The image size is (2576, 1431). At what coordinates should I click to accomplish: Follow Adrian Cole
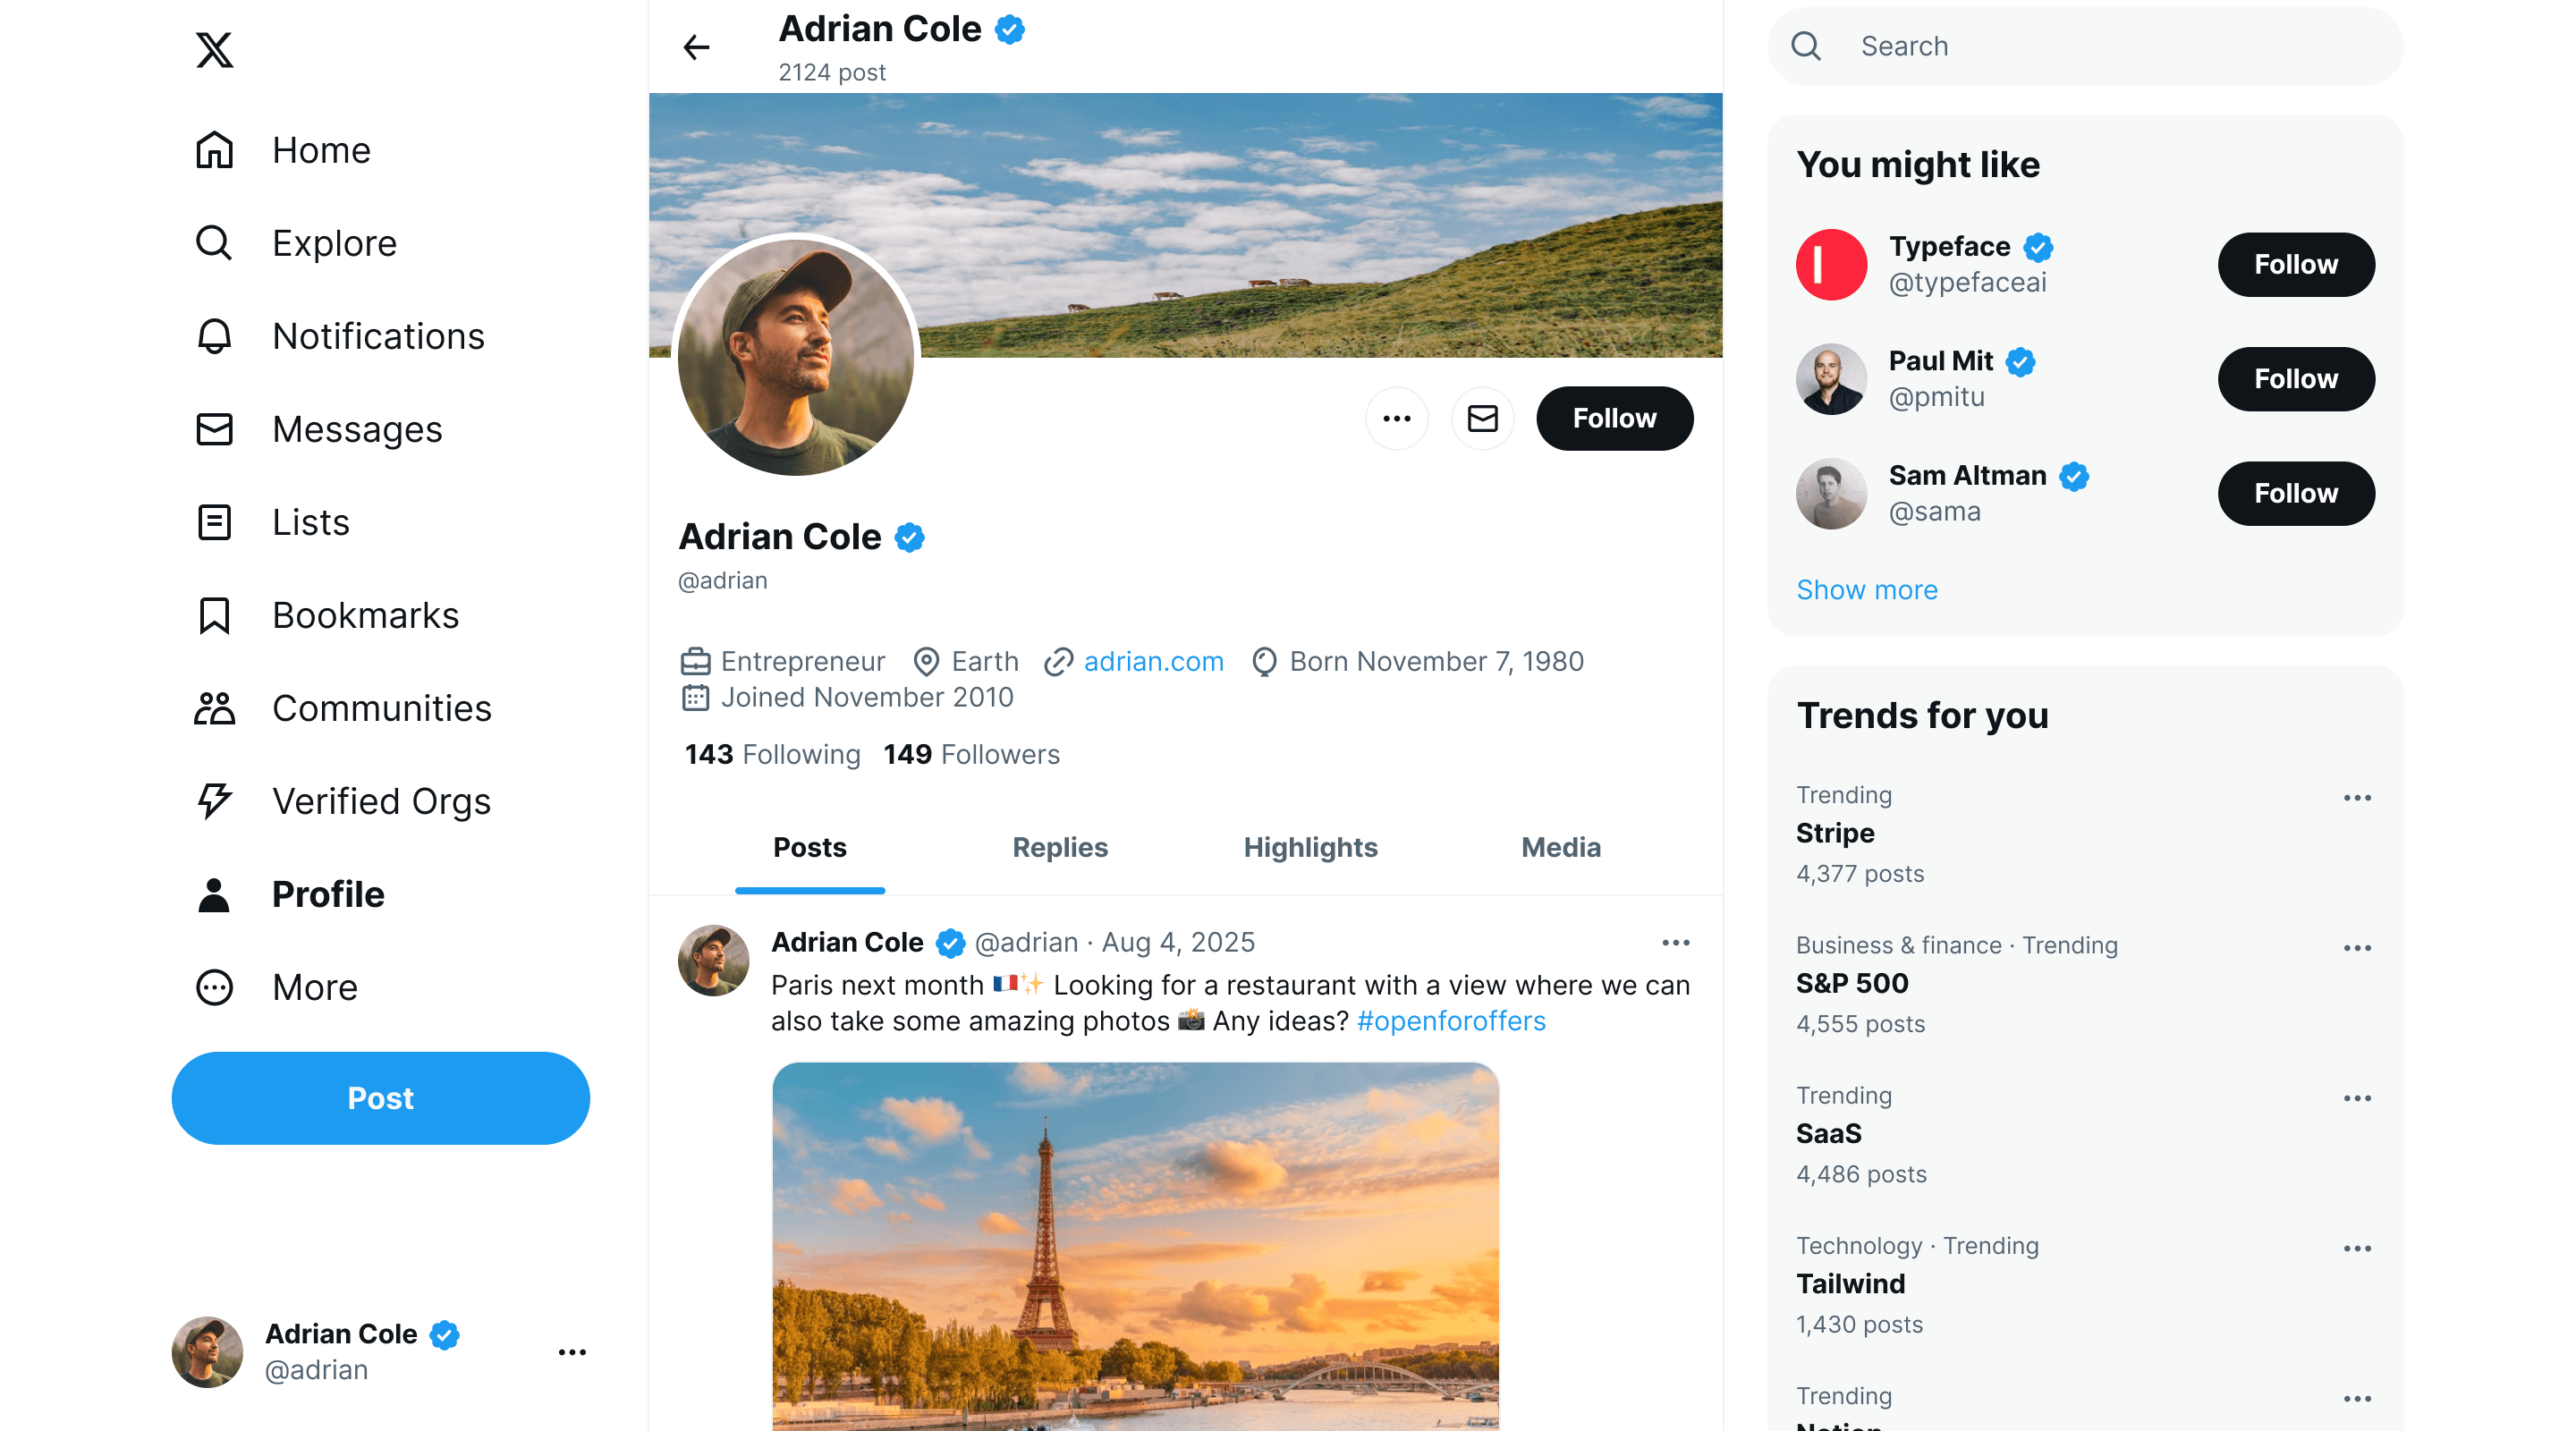(x=1614, y=418)
